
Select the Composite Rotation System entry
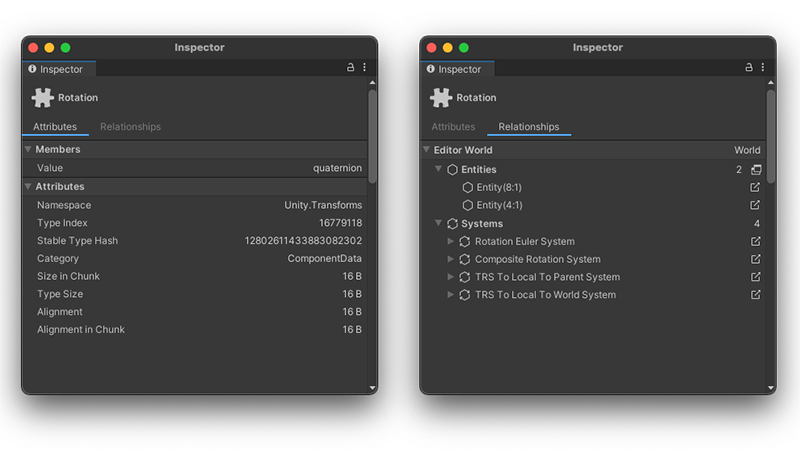537,259
